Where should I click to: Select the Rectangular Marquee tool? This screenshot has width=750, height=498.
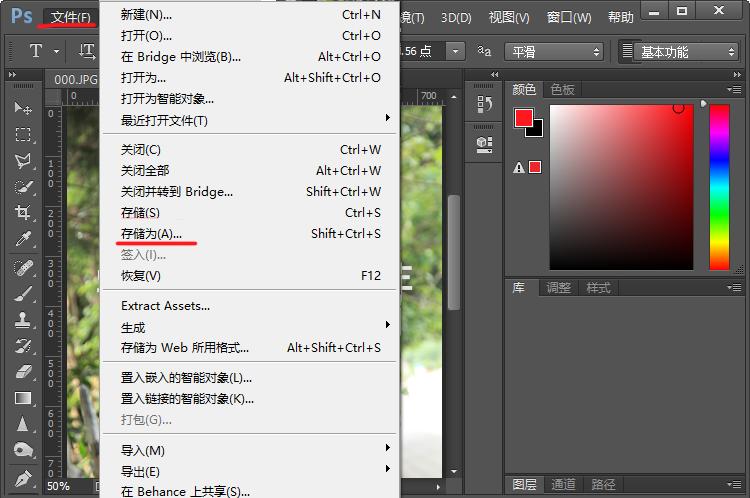22,134
